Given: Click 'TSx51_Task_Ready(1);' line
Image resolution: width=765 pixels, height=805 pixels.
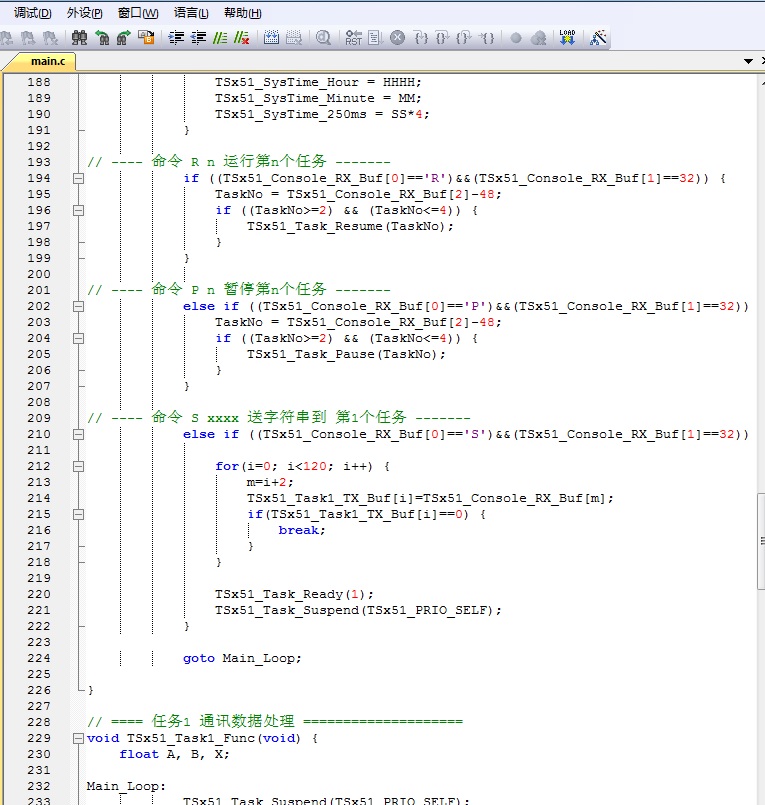Looking at the screenshot, I should (x=294, y=594).
